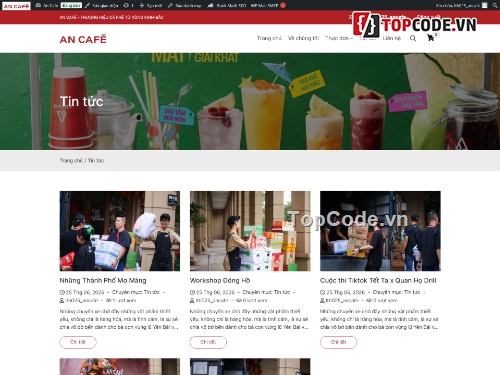Open the search icon in the site header
The width and height of the screenshot is (500, 375).
point(413,38)
